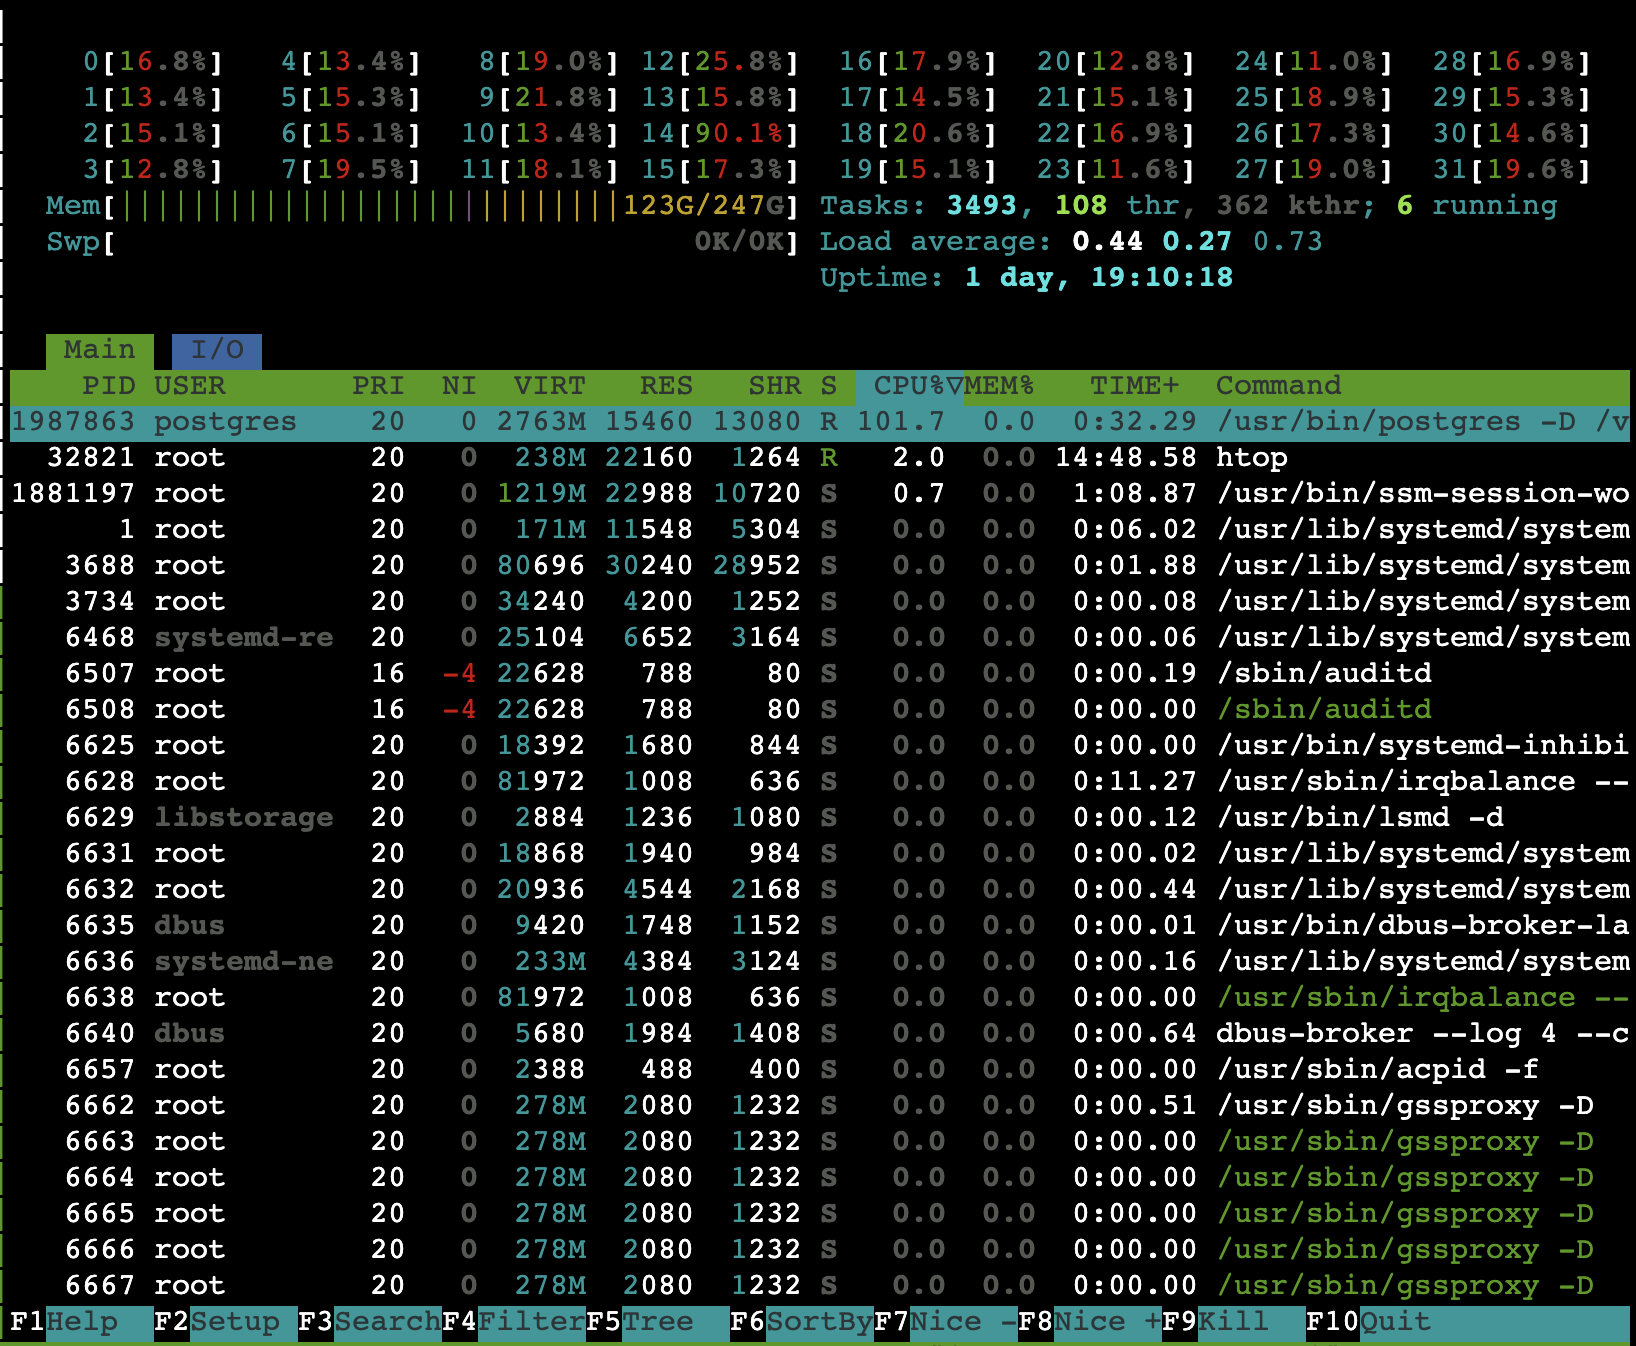Click F8 Nice + button

(x=1090, y=1322)
